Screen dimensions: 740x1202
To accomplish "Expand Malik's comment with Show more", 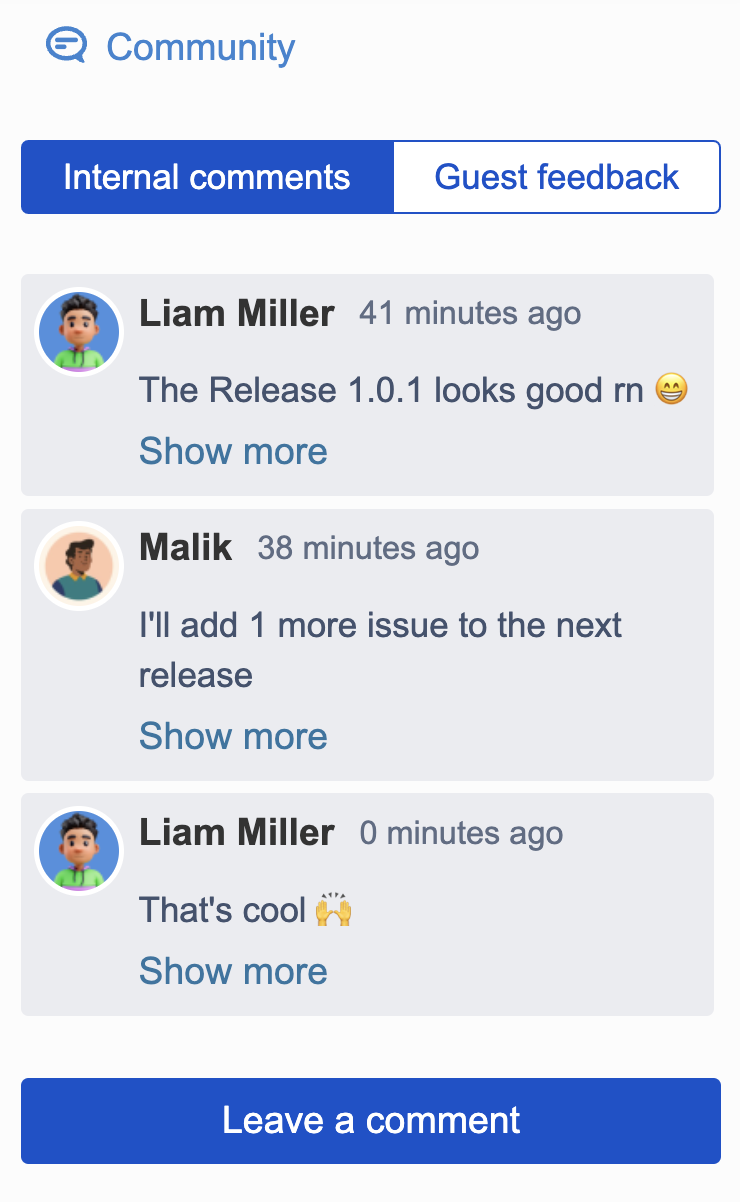I will point(233,736).
